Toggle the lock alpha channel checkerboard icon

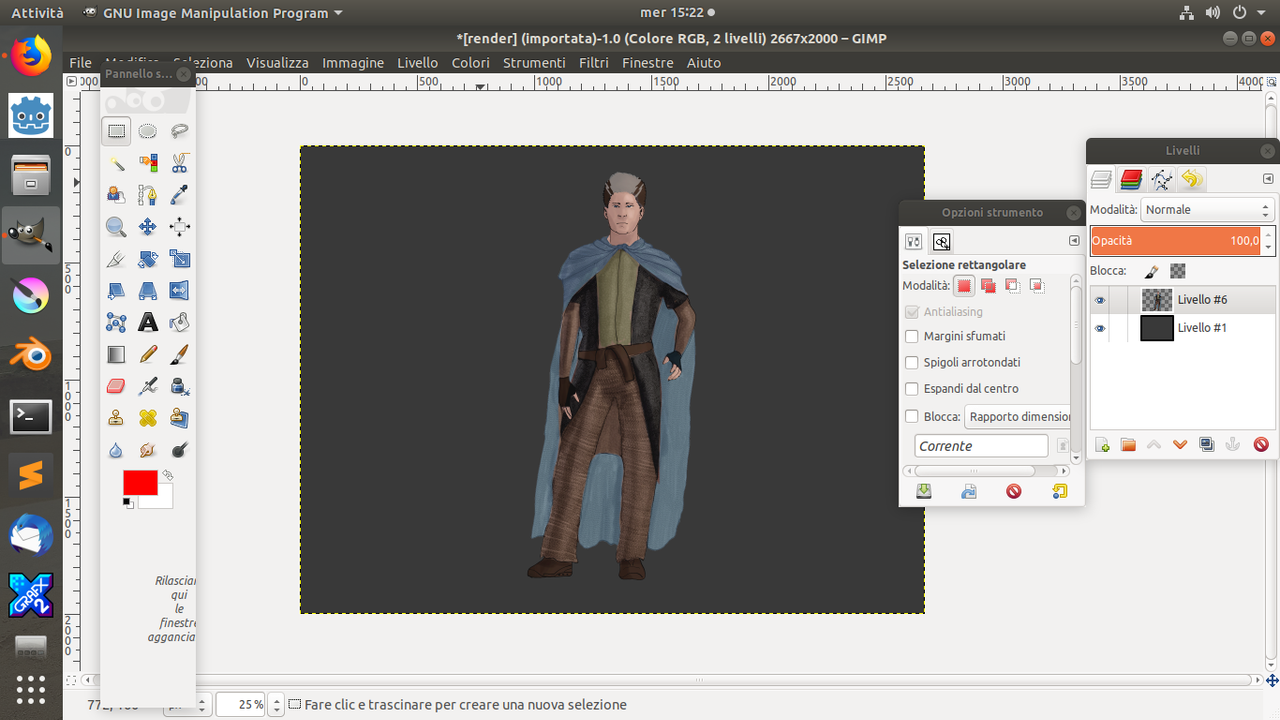pos(1178,271)
